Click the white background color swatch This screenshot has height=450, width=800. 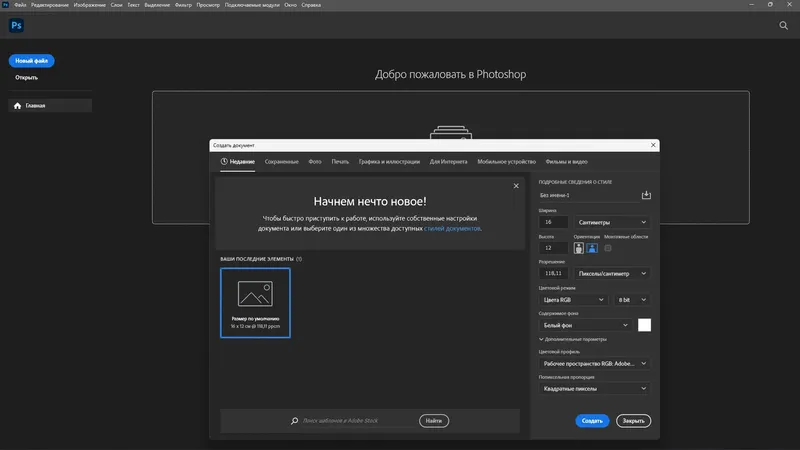click(644, 325)
